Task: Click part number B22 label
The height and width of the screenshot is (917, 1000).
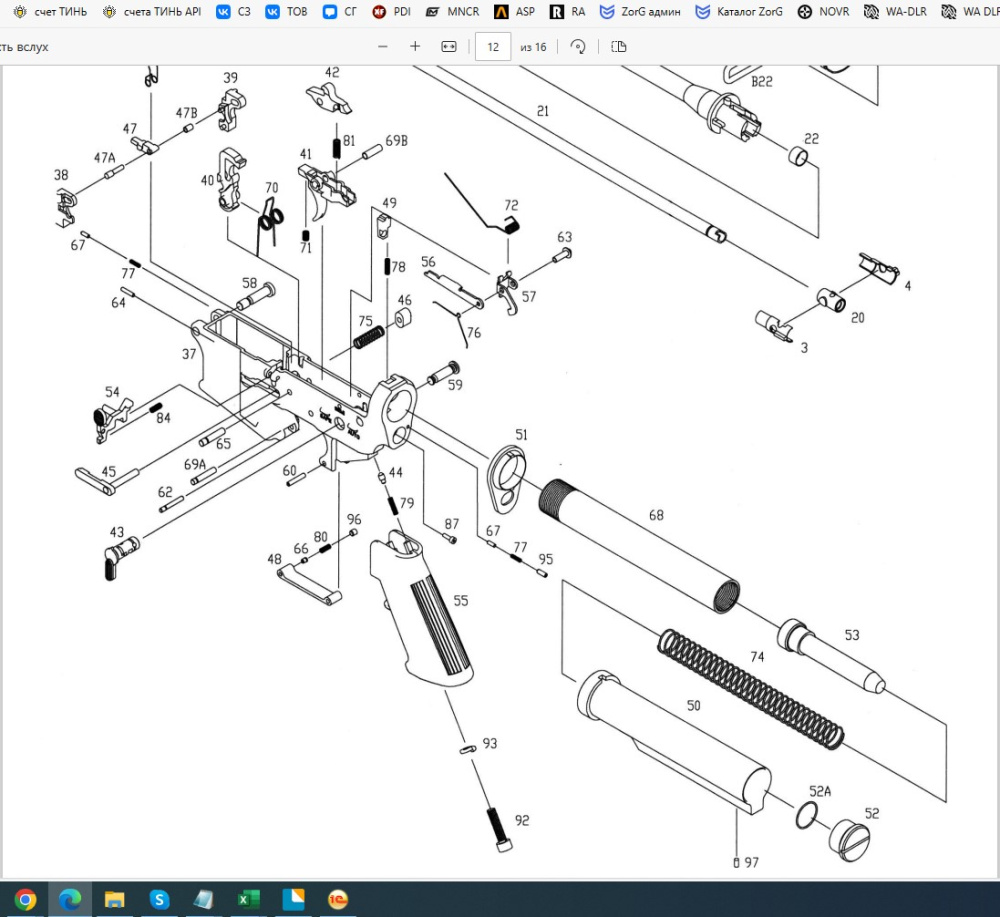Action: (x=761, y=82)
